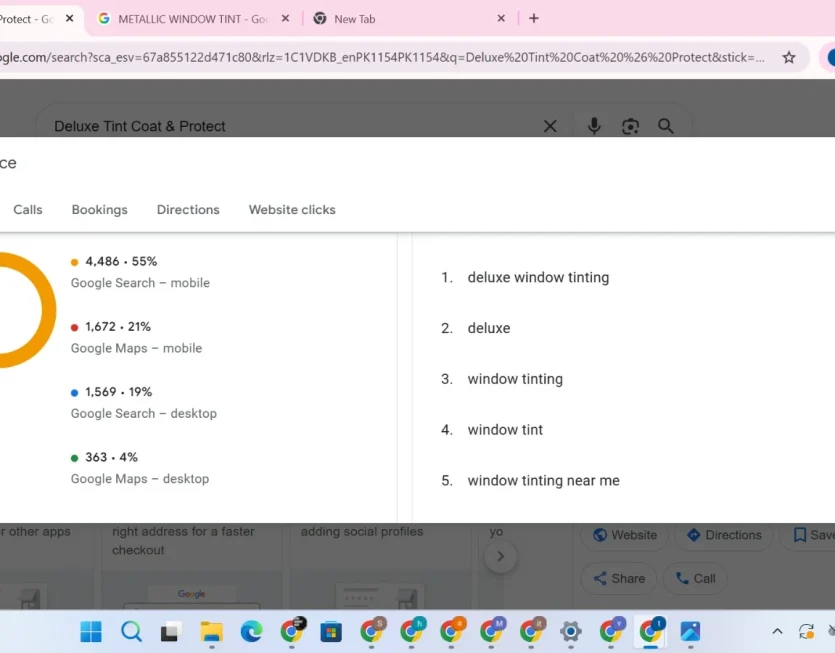Viewport: 835px width, 653px height.
Task: Select the 1,672 · 21% value
Action: pyautogui.click(x=118, y=326)
